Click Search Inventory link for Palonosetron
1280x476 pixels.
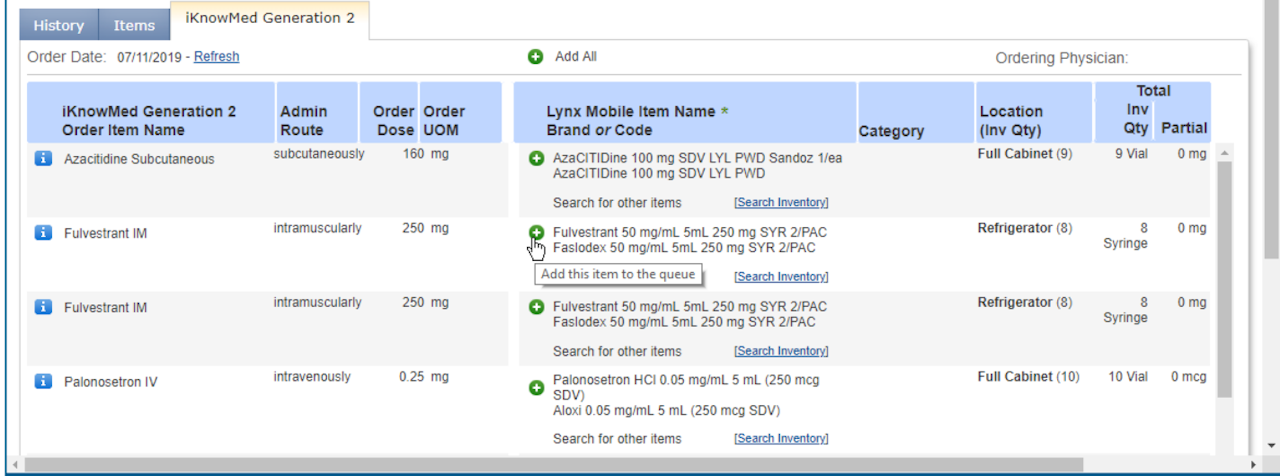click(x=781, y=439)
